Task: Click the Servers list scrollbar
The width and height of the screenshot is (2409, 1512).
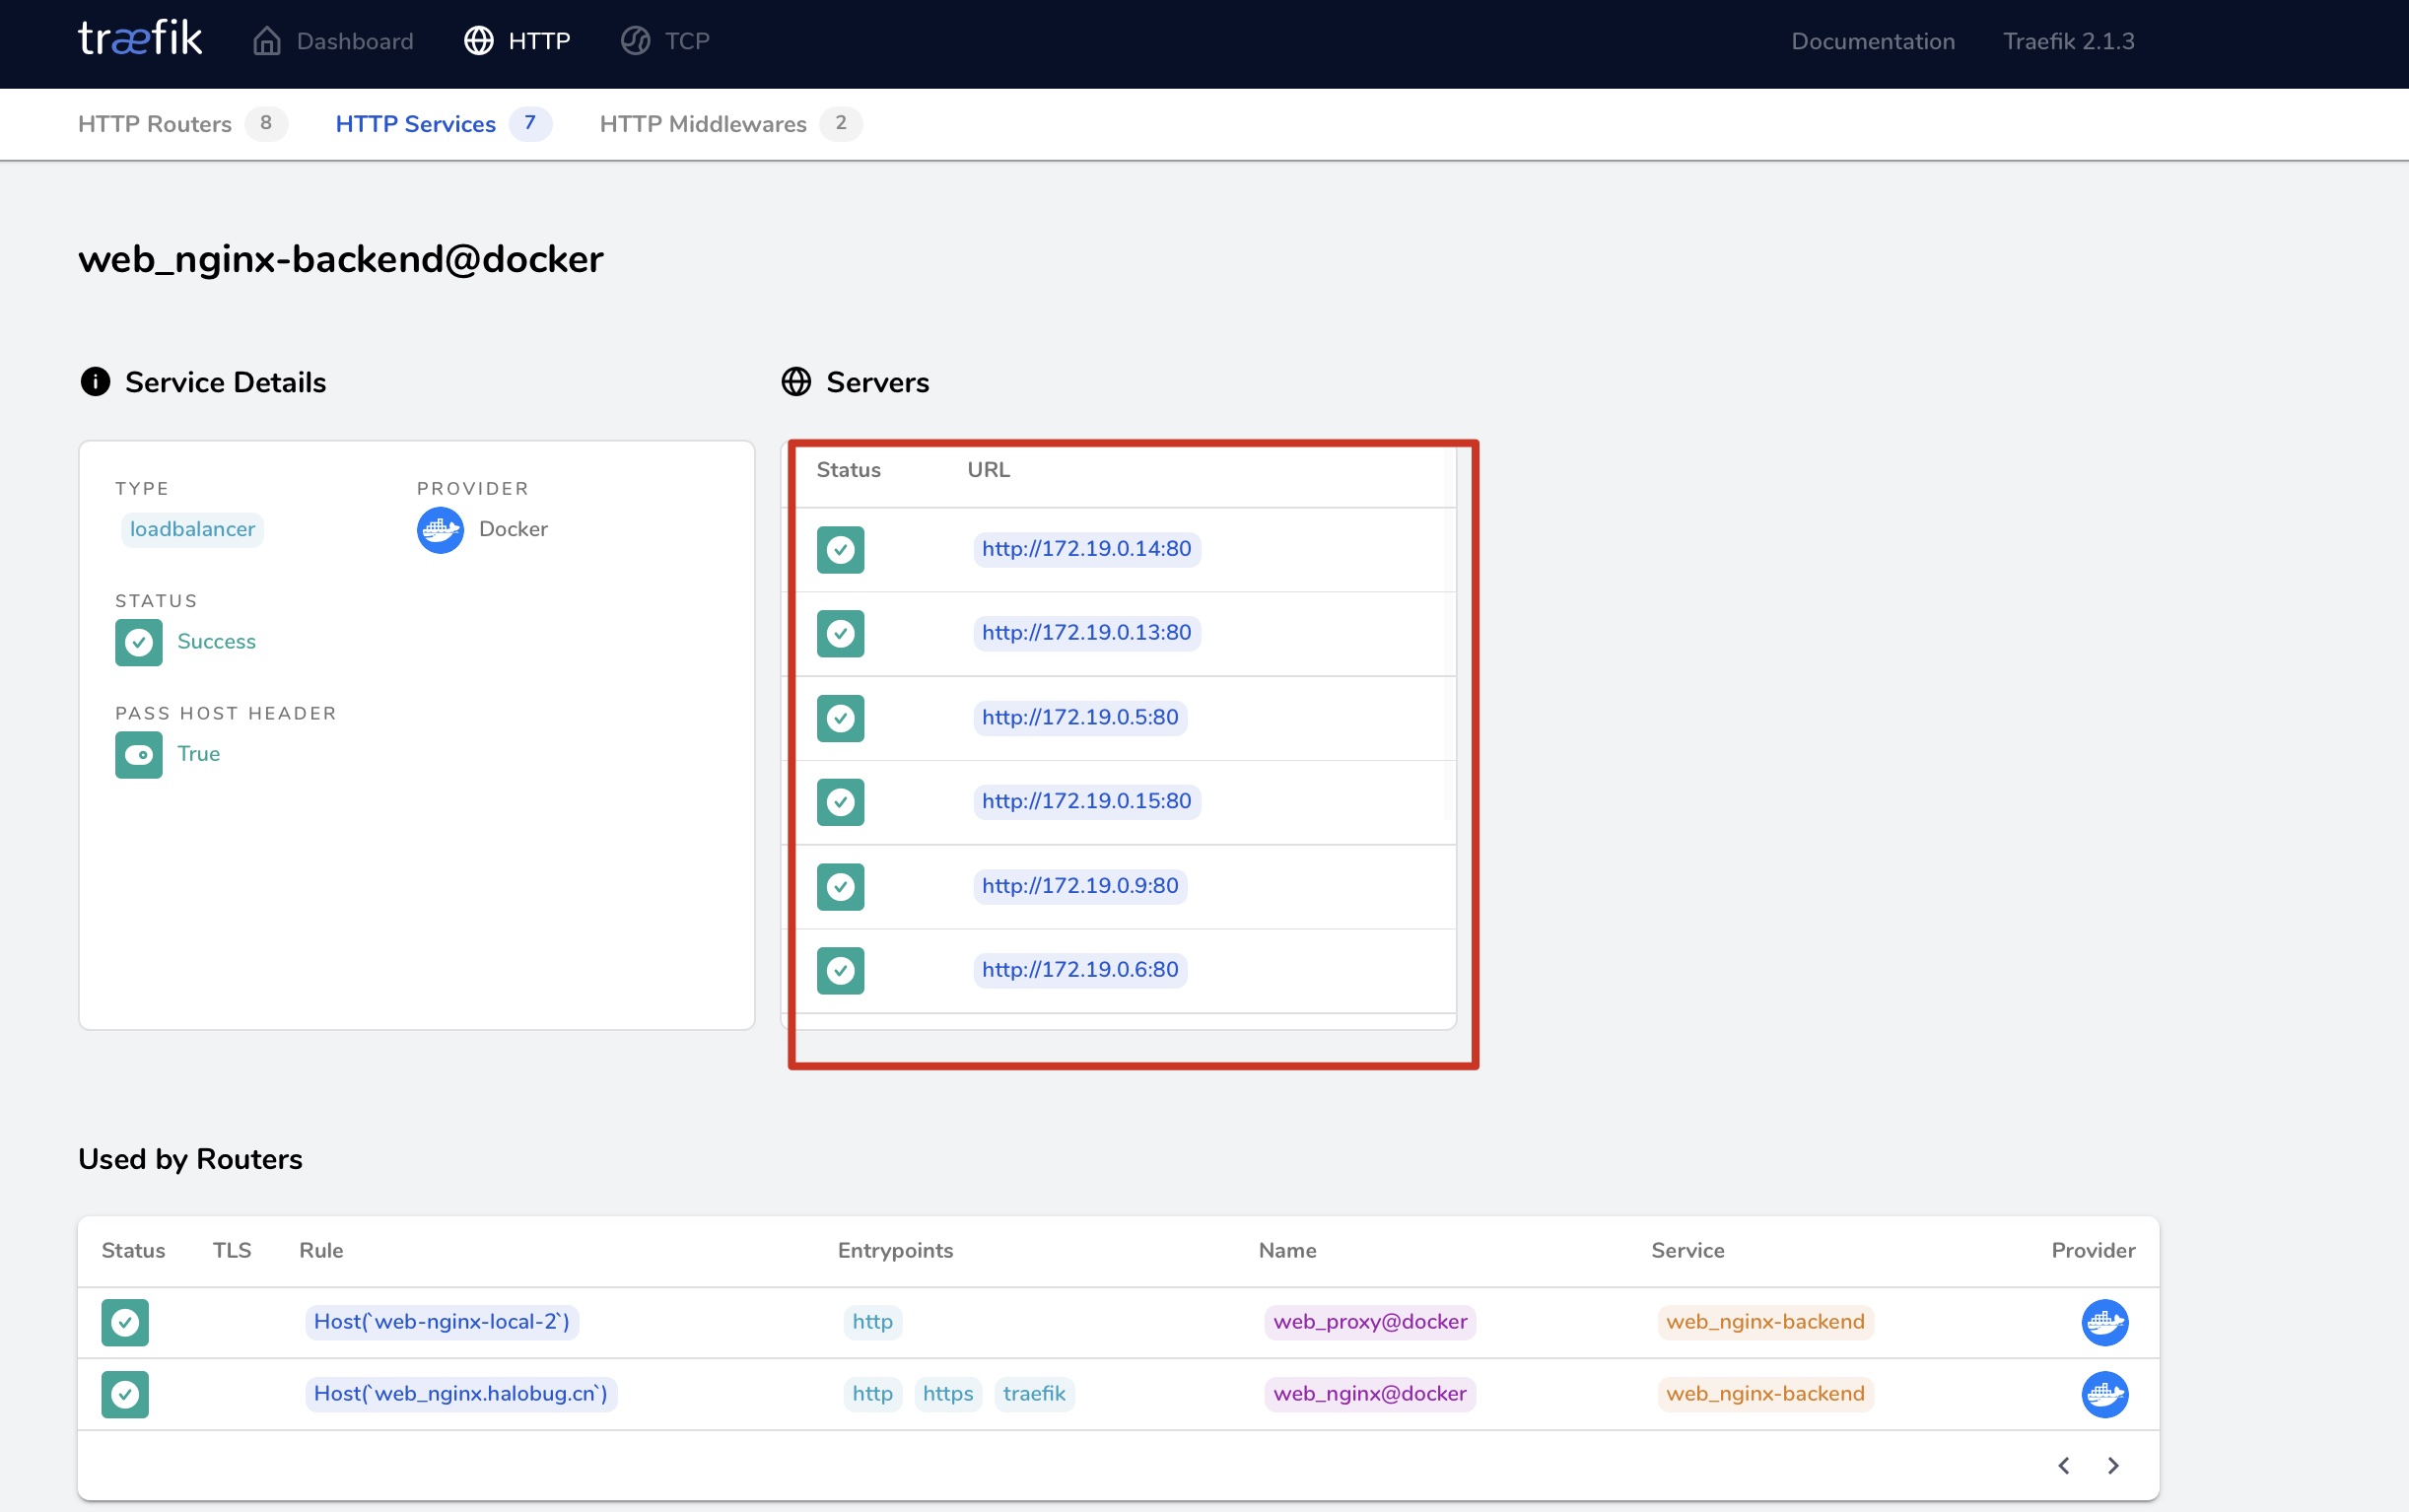Action: [1449, 635]
